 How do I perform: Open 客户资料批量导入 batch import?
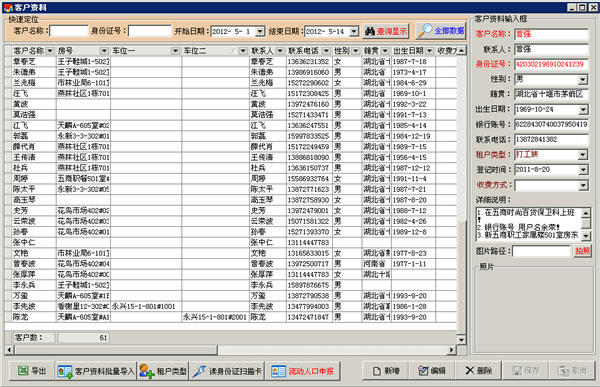coord(96,371)
